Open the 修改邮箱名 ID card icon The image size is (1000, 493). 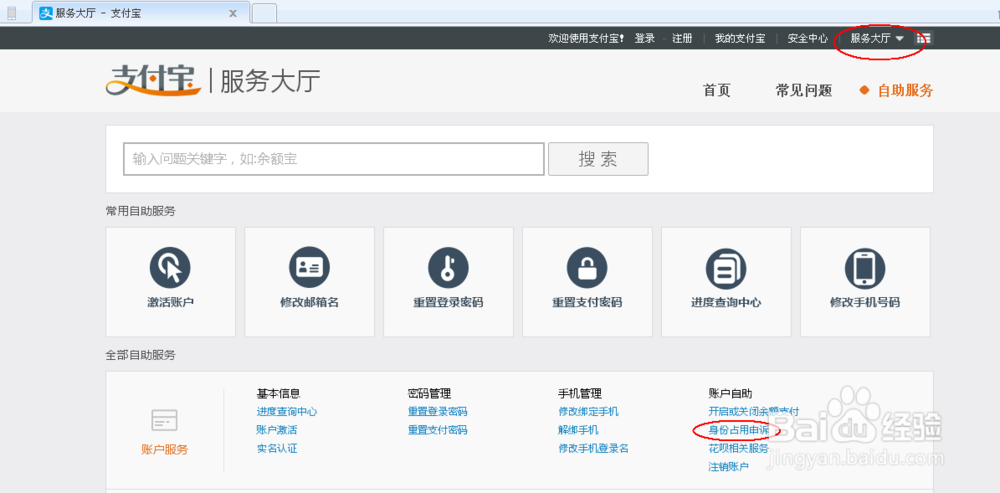(309, 267)
